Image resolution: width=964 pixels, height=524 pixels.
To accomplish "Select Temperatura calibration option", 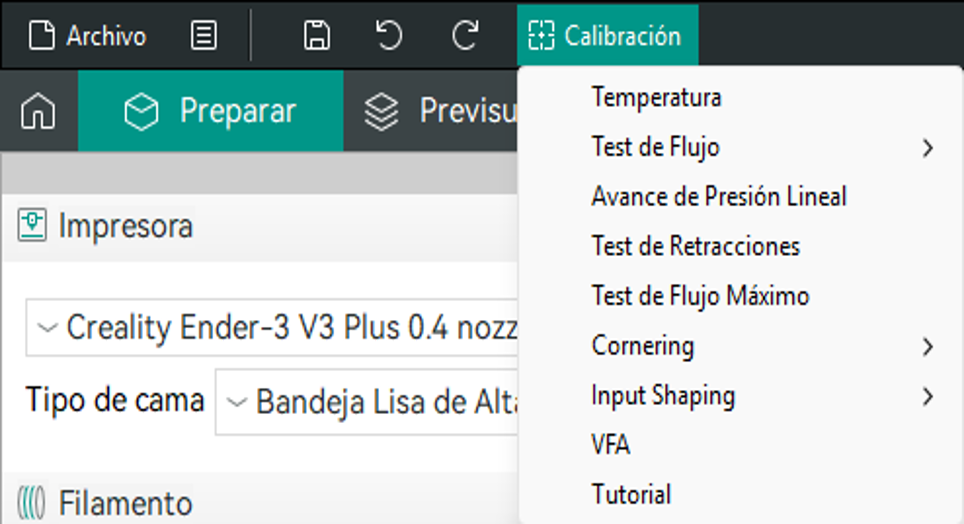I will [x=656, y=98].
